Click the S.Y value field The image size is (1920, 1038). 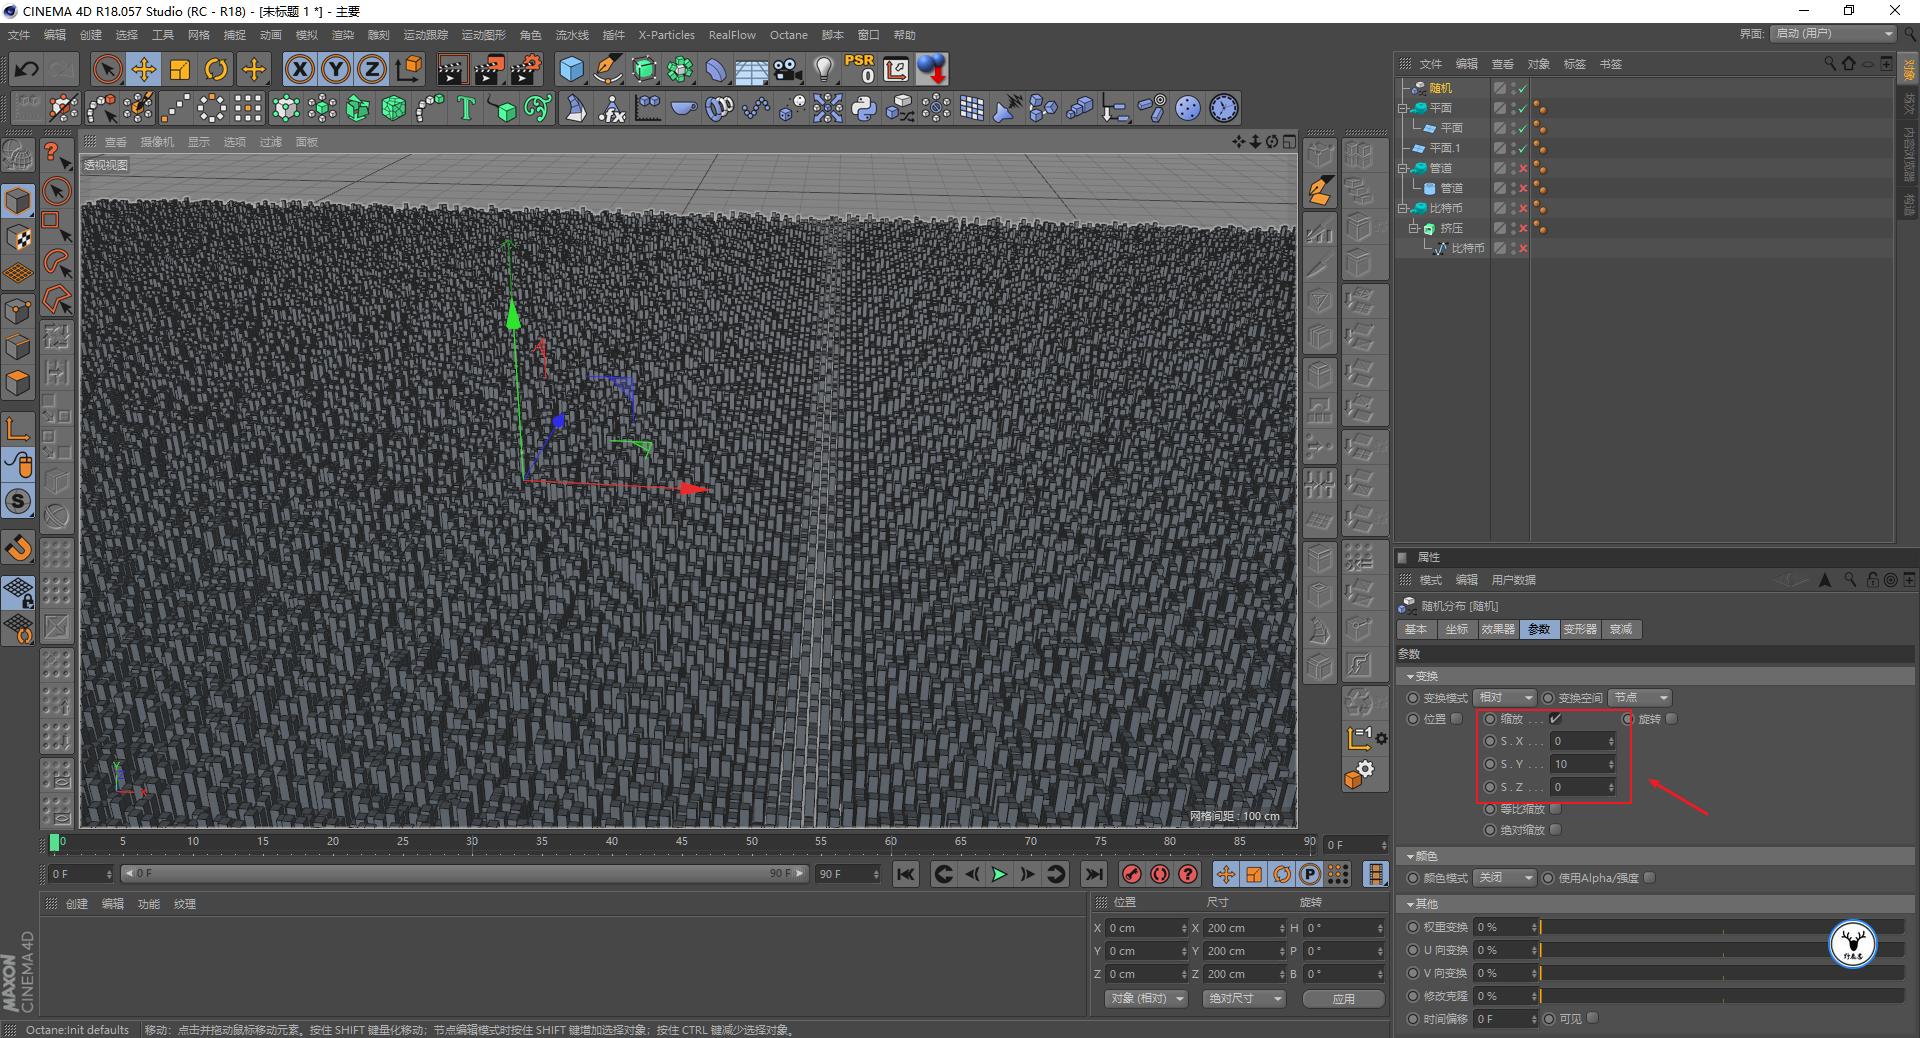[1577, 764]
